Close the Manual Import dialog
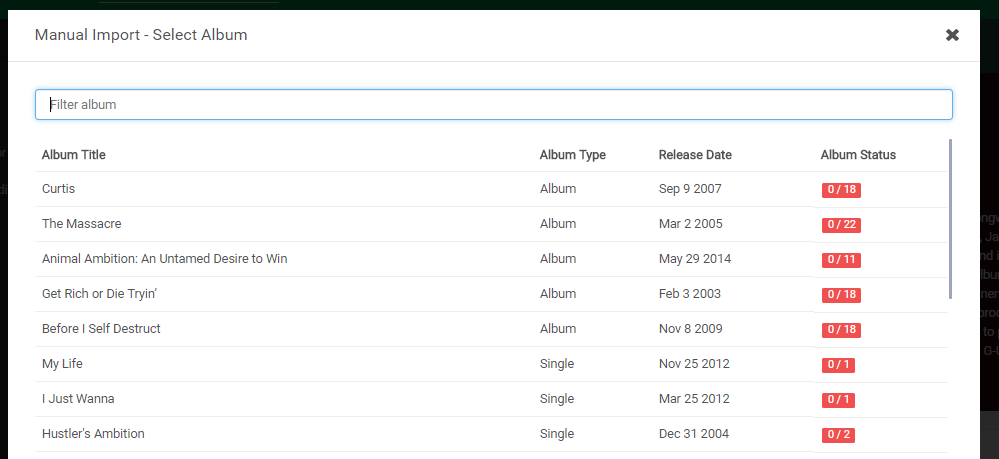This screenshot has width=999, height=459. [x=952, y=35]
